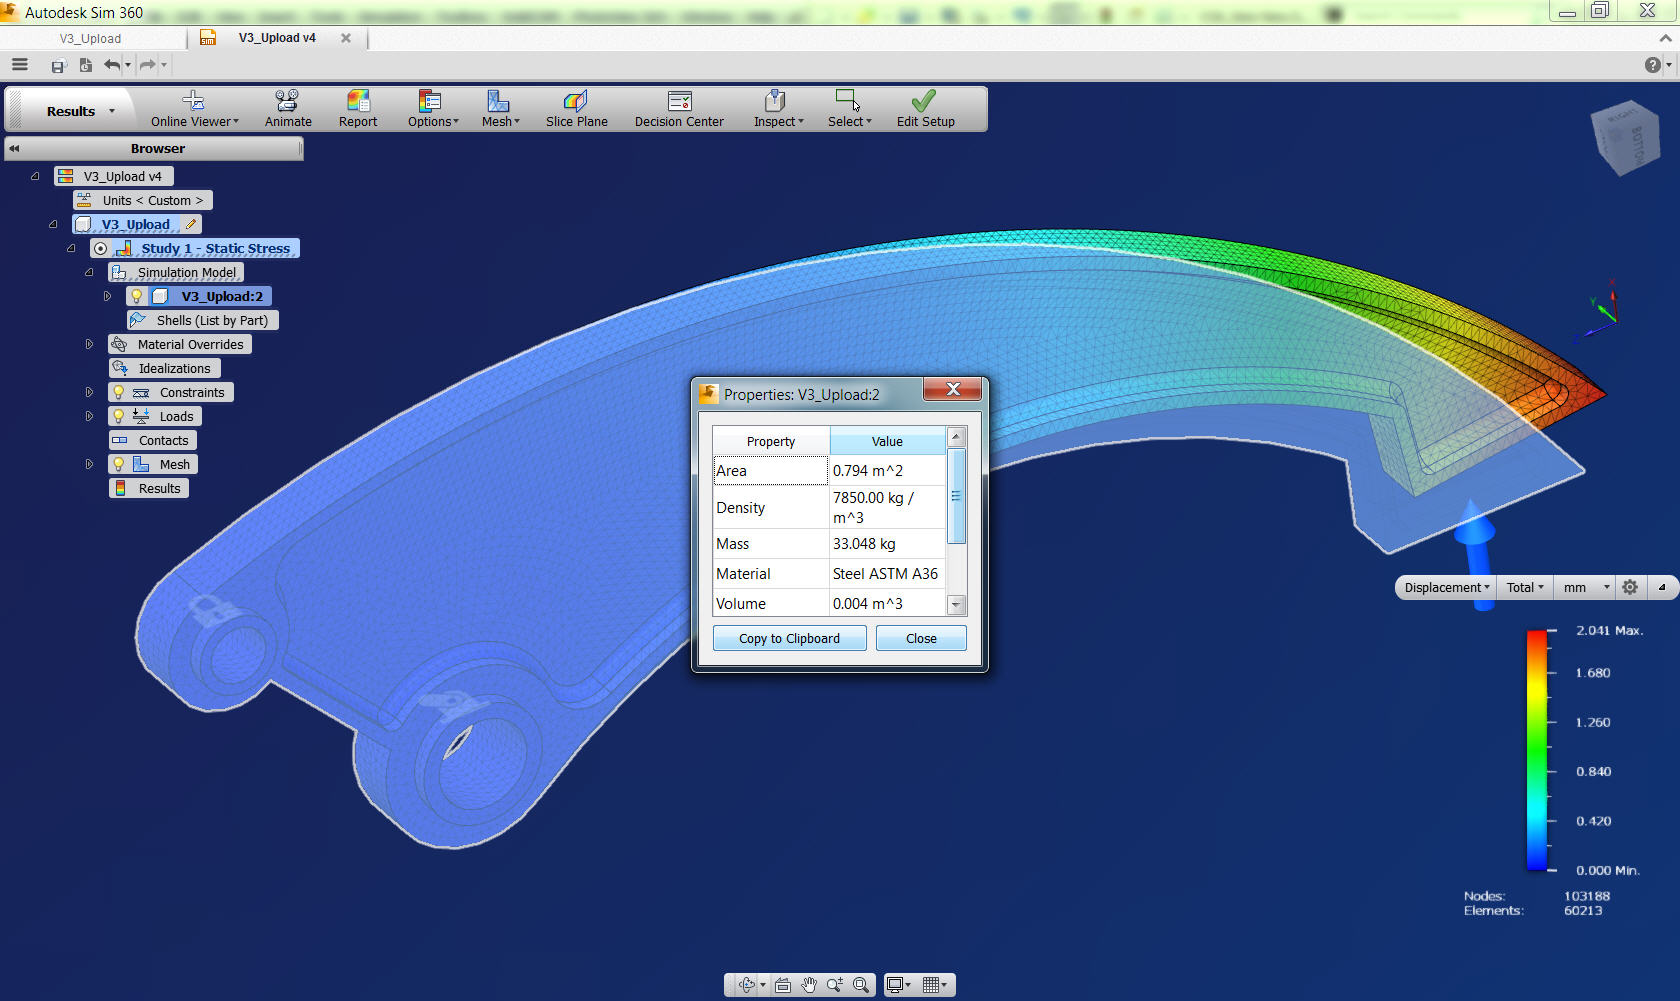Activate the Zoom magnifier tool
The width and height of the screenshot is (1680, 1001).
click(835, 985)
